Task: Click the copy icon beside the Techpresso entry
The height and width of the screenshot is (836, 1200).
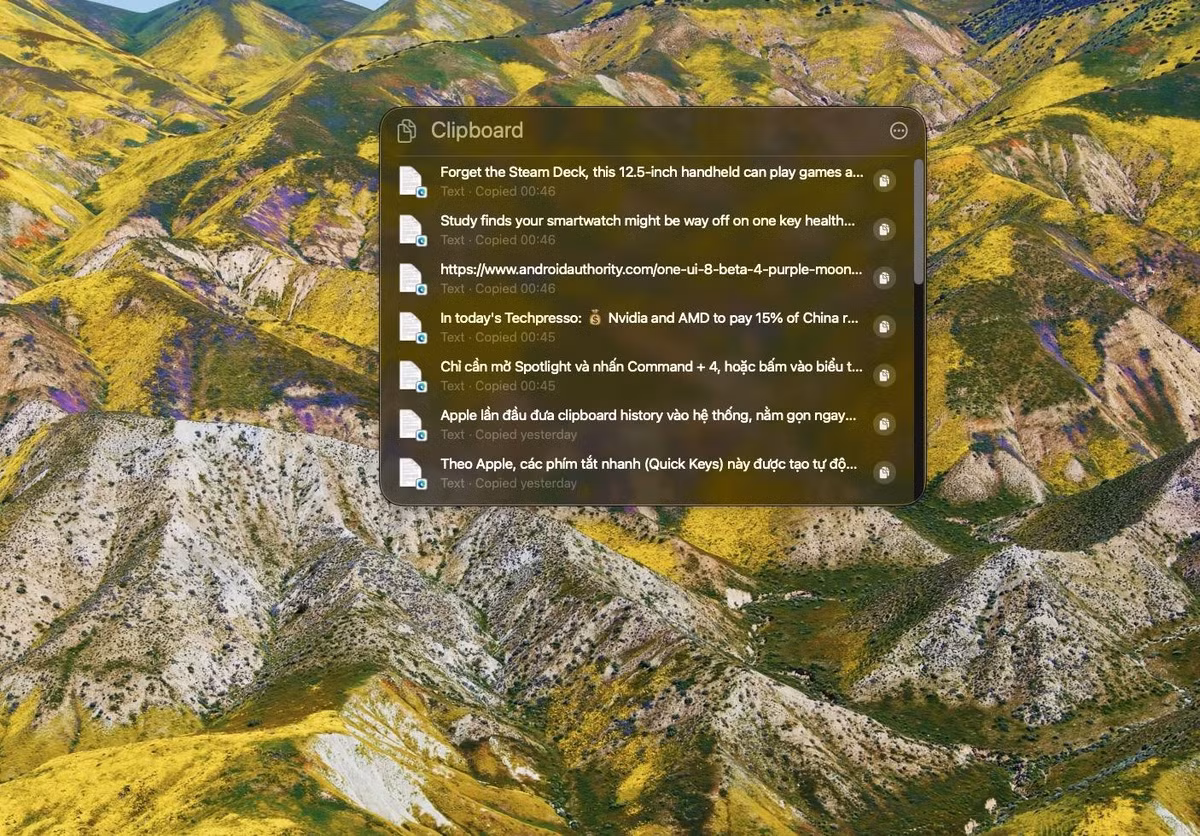Action: (883, 327)
